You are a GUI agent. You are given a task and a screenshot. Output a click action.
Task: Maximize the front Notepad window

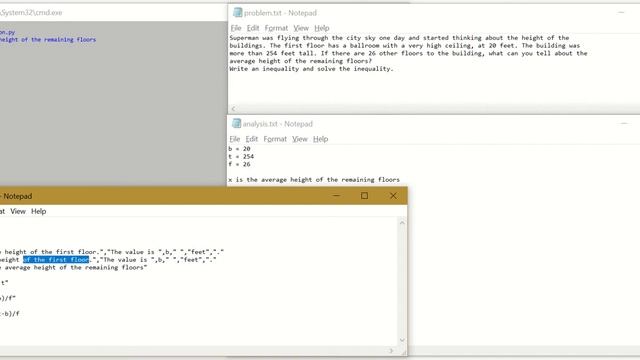(x=364, y=196)
